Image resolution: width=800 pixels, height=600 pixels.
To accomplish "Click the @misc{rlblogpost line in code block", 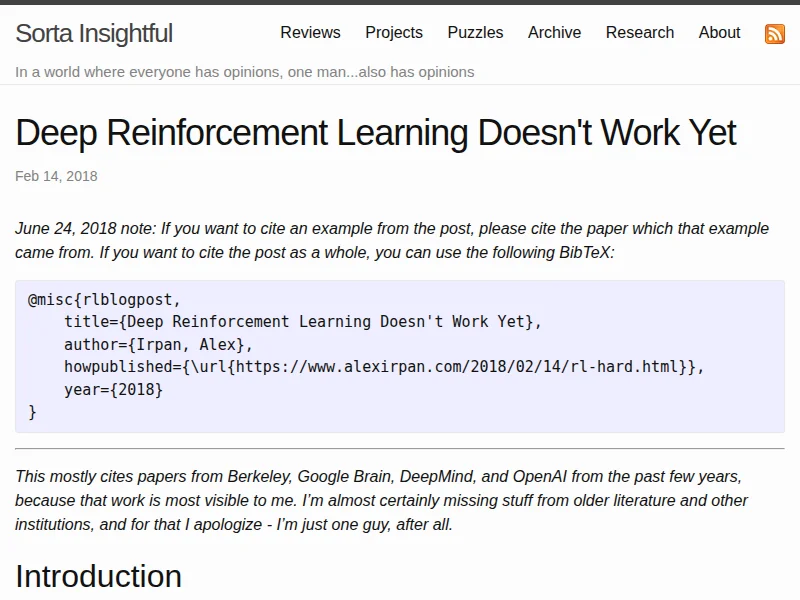I will 105,299.
